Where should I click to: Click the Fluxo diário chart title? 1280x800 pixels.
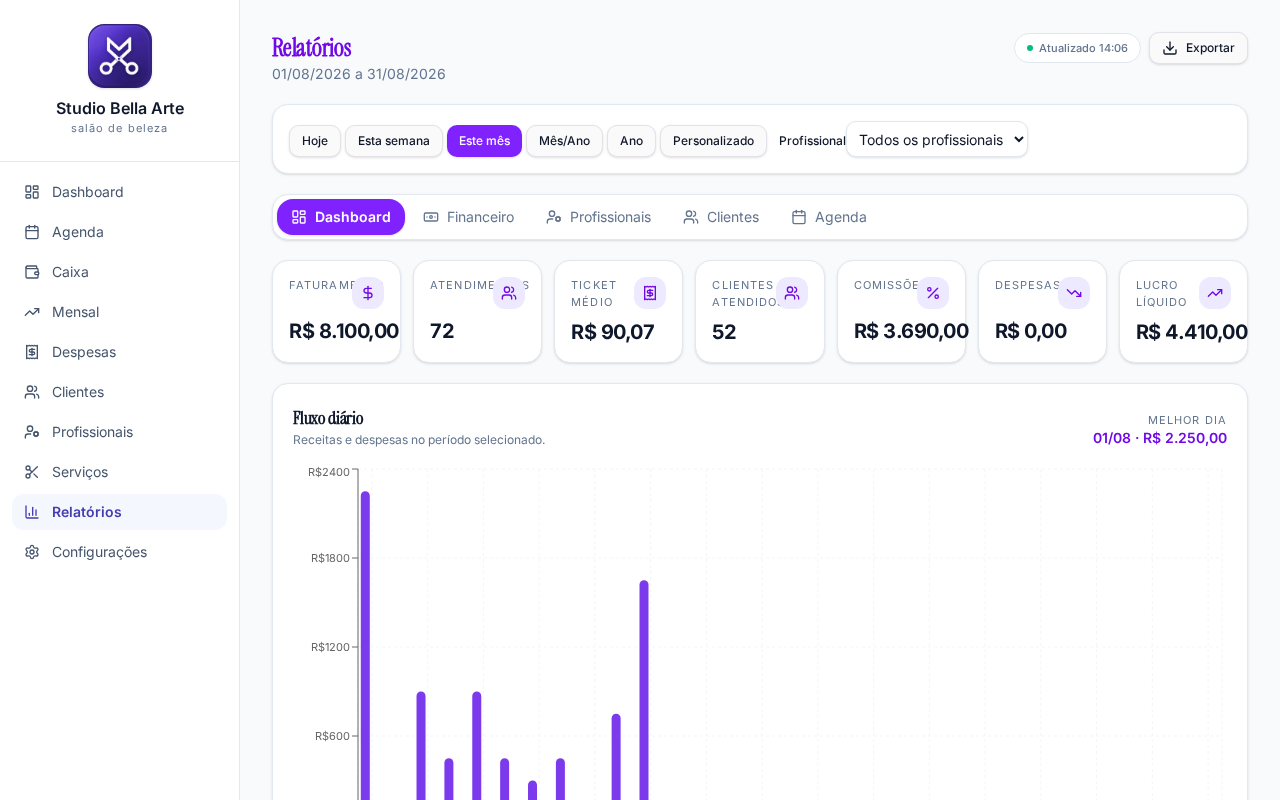click(x=328, y=418)
